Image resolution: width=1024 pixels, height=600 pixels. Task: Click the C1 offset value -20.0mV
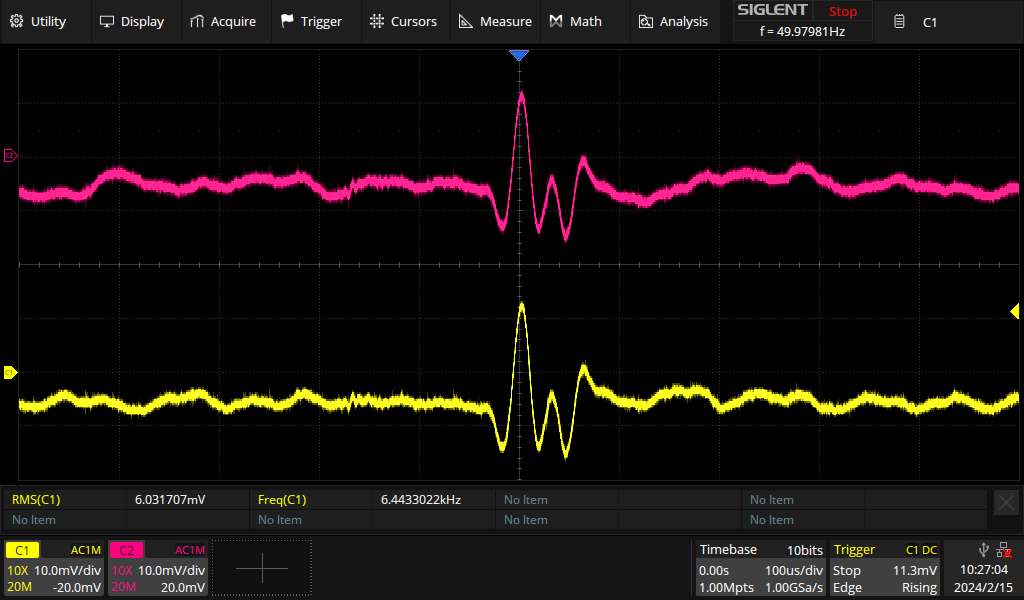click(x=77, y=588)
